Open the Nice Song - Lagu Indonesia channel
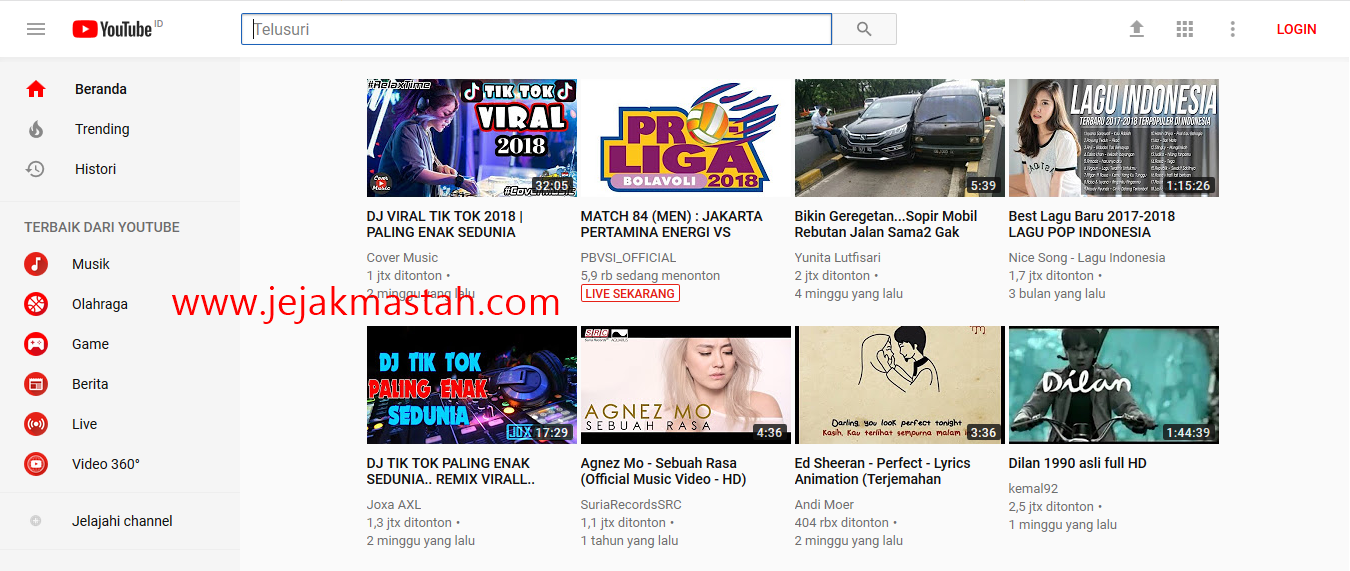 coord(1087,258)
